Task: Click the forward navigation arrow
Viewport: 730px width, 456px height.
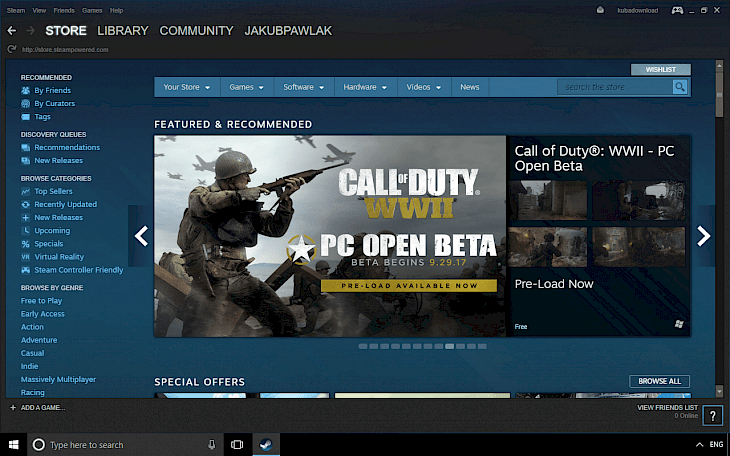Action: click(x=31, y=31)
